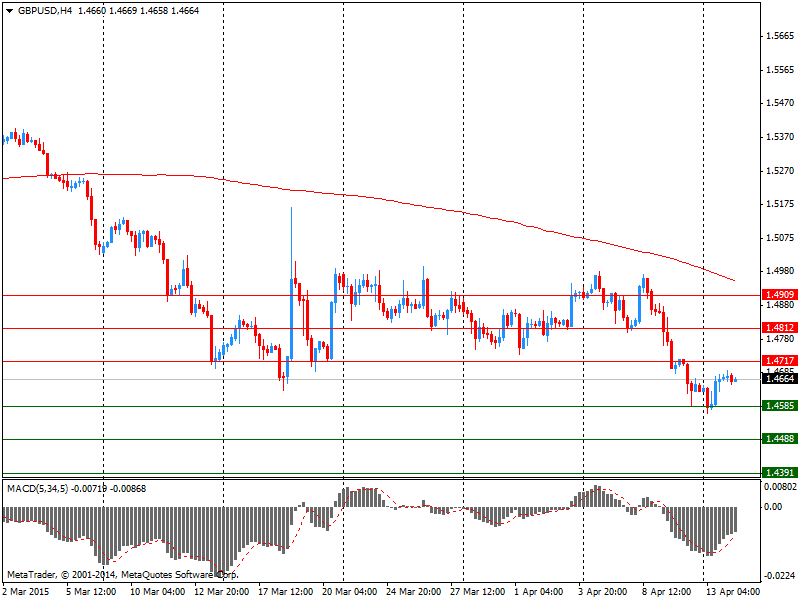Click the MACD 0.00802 scale value
The width and height of the screenshot is (800, 600).
tap(780, 487)
